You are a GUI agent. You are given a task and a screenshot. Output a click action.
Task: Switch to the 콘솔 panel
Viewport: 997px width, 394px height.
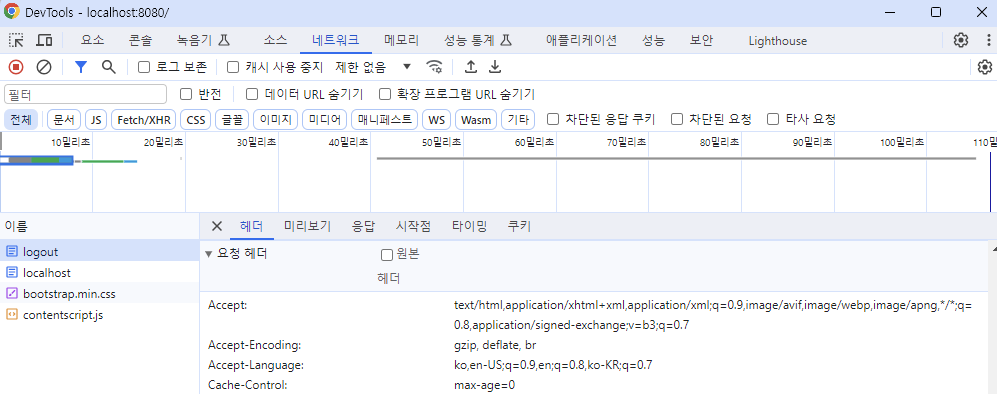[x=141, y=41]
